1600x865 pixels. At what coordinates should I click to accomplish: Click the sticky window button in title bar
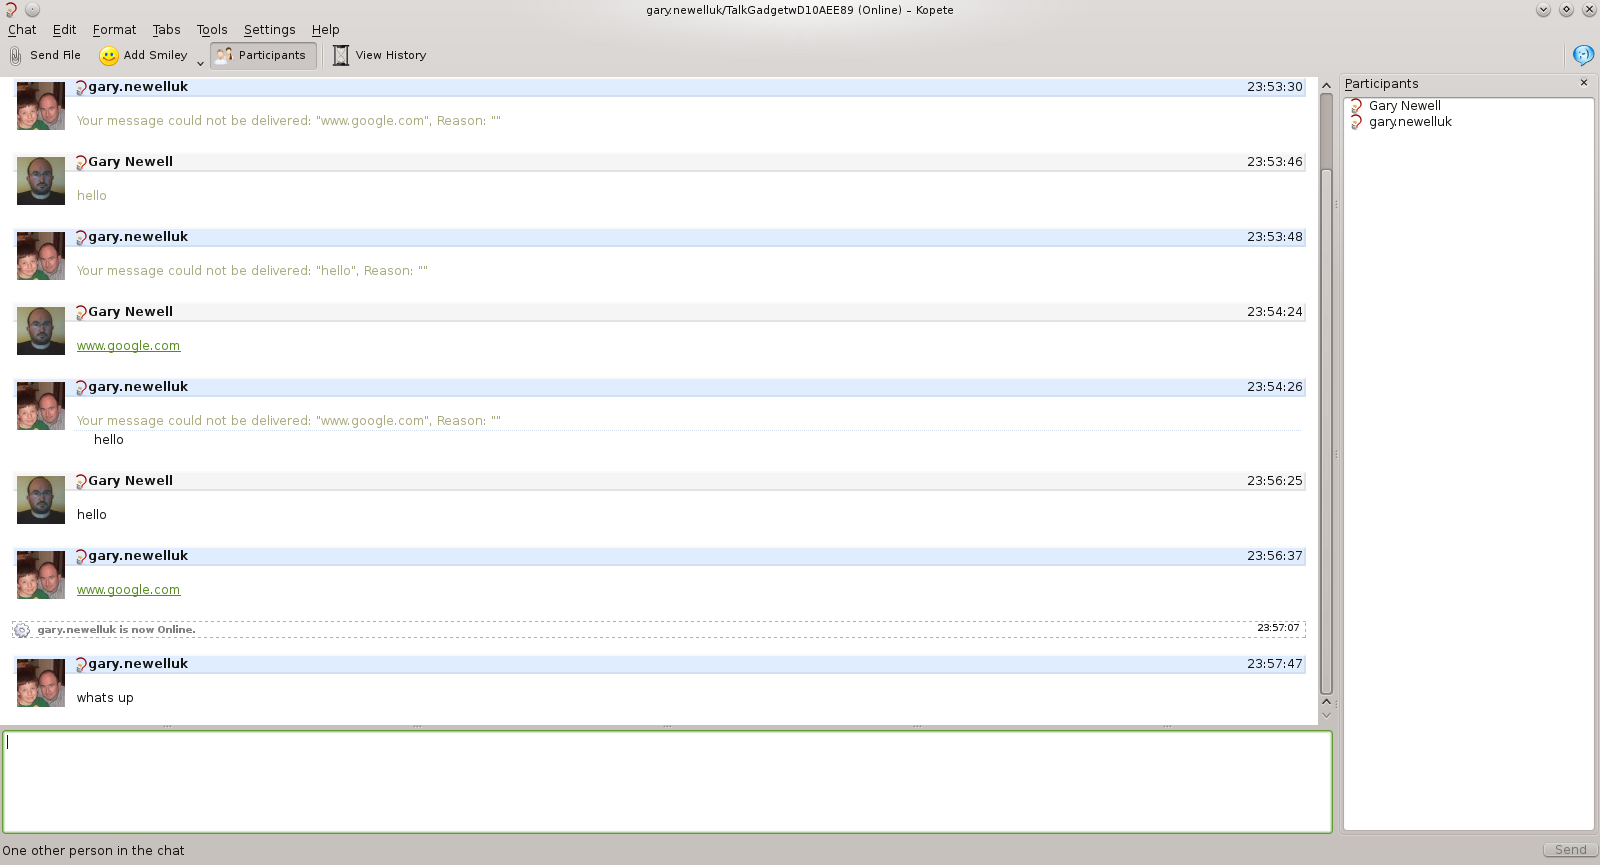click(32, 10)
